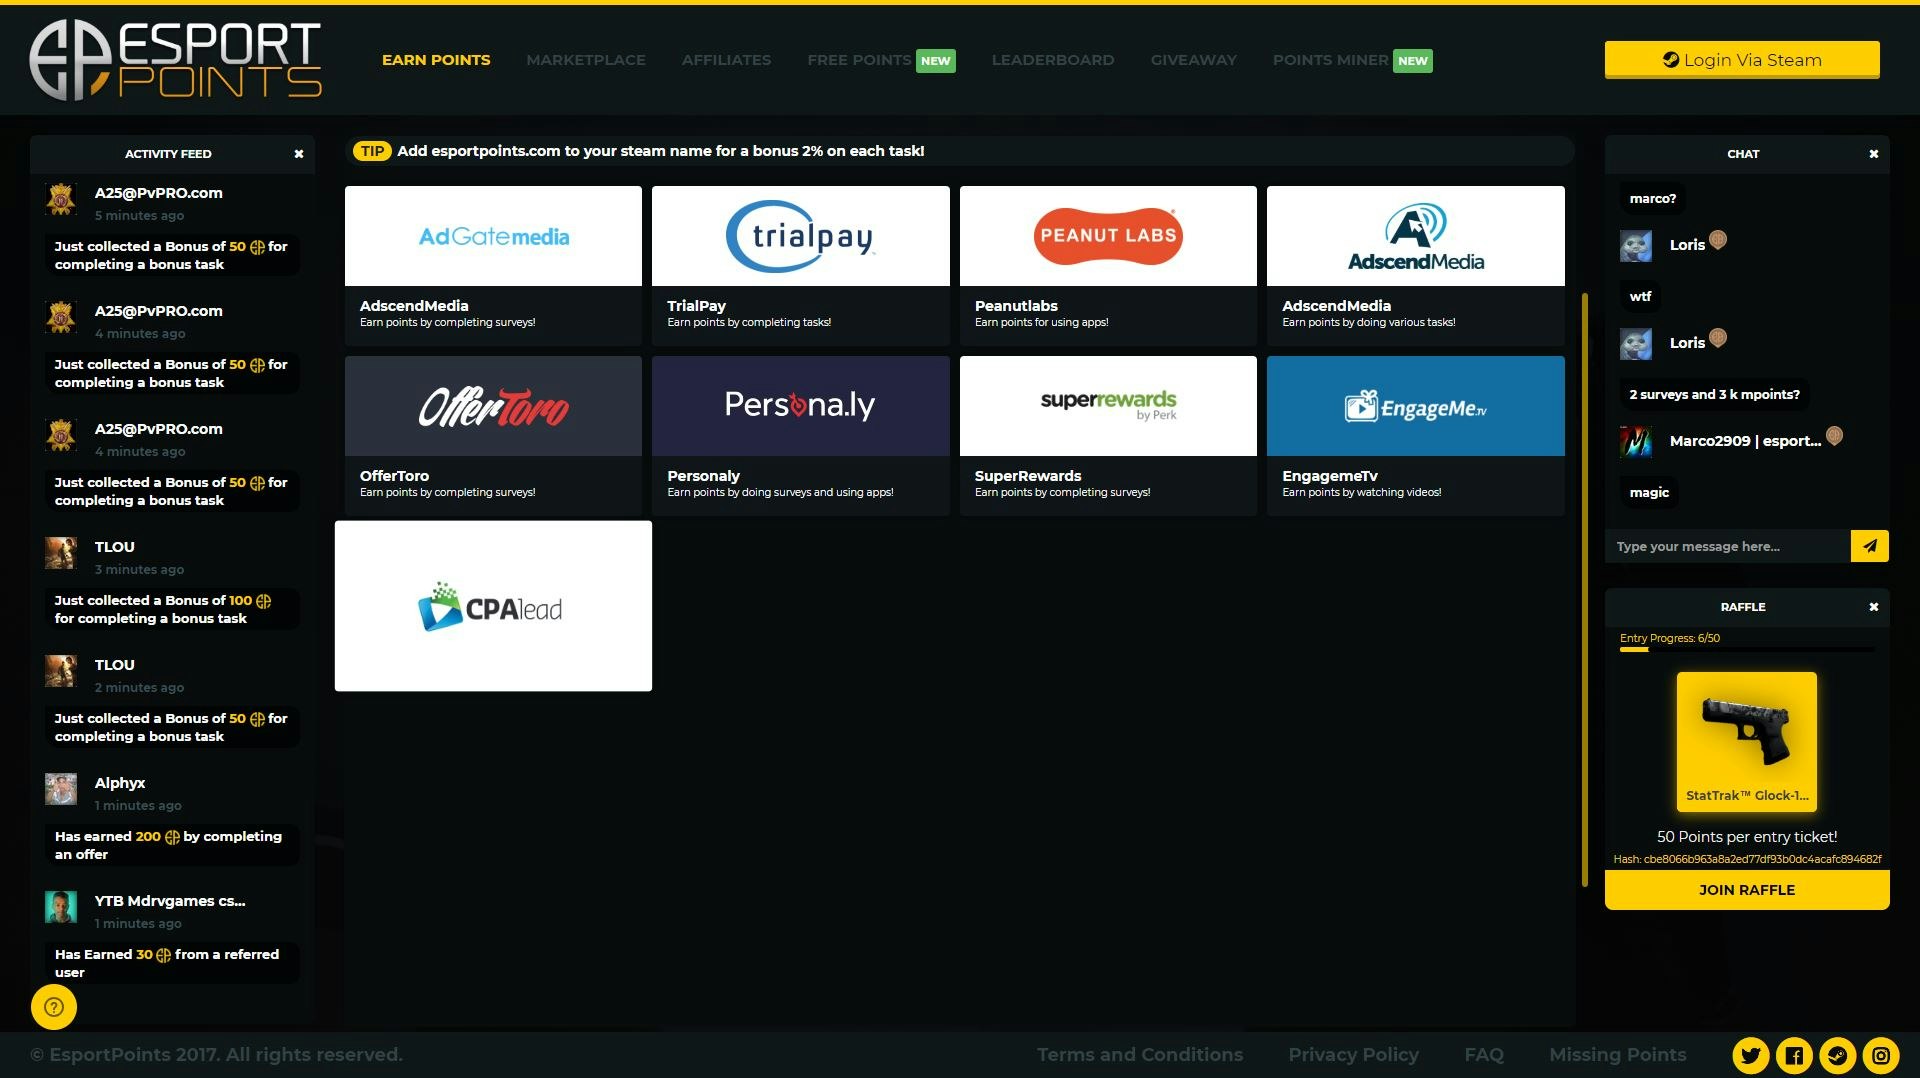Open the SuperRewards offer card
This screenshot has width=1920, height=1078.
[1108, 435]
